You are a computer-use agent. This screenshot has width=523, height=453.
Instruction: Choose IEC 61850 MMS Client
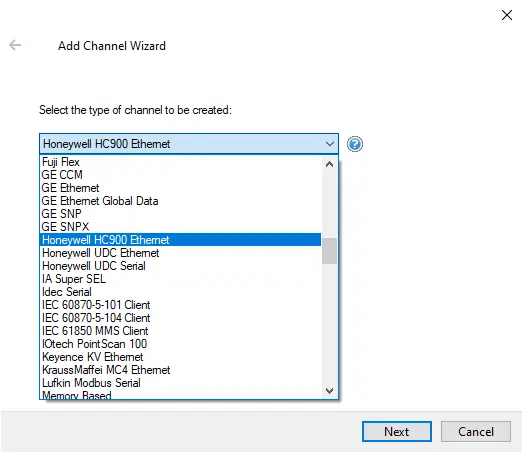click(x=180, y=331)
